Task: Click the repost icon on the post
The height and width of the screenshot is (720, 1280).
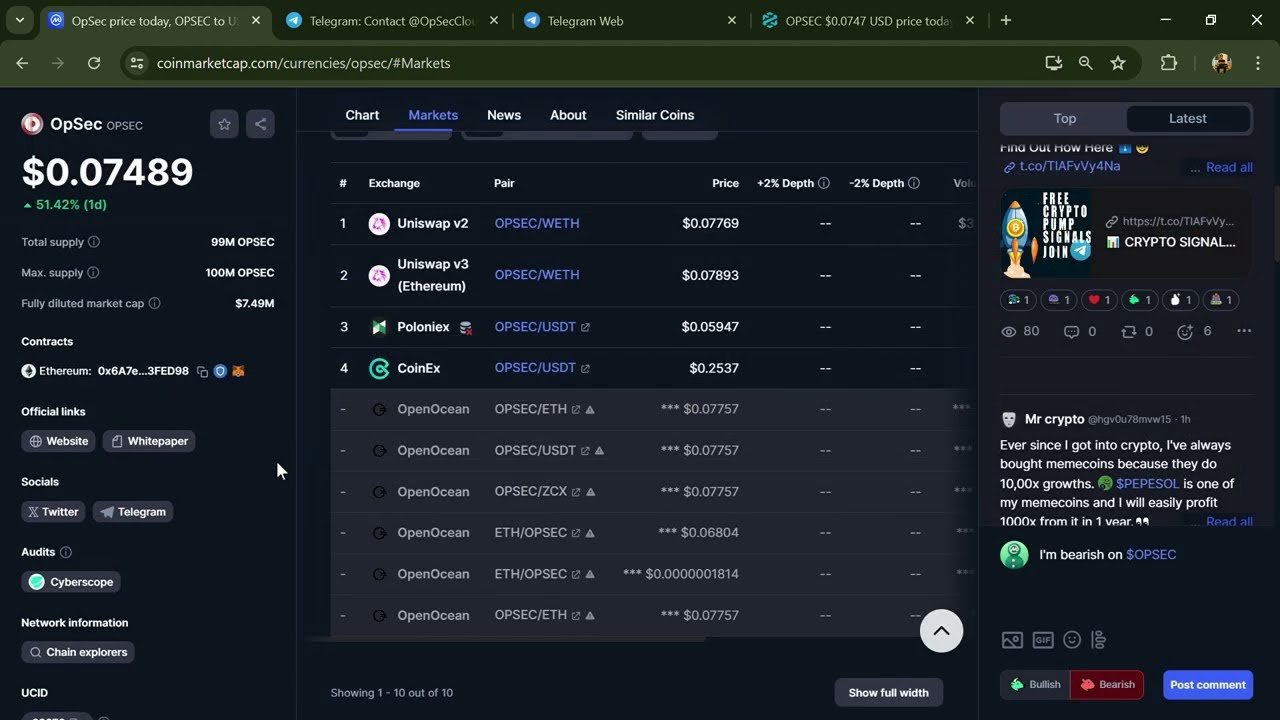Action: [1128, 331]
